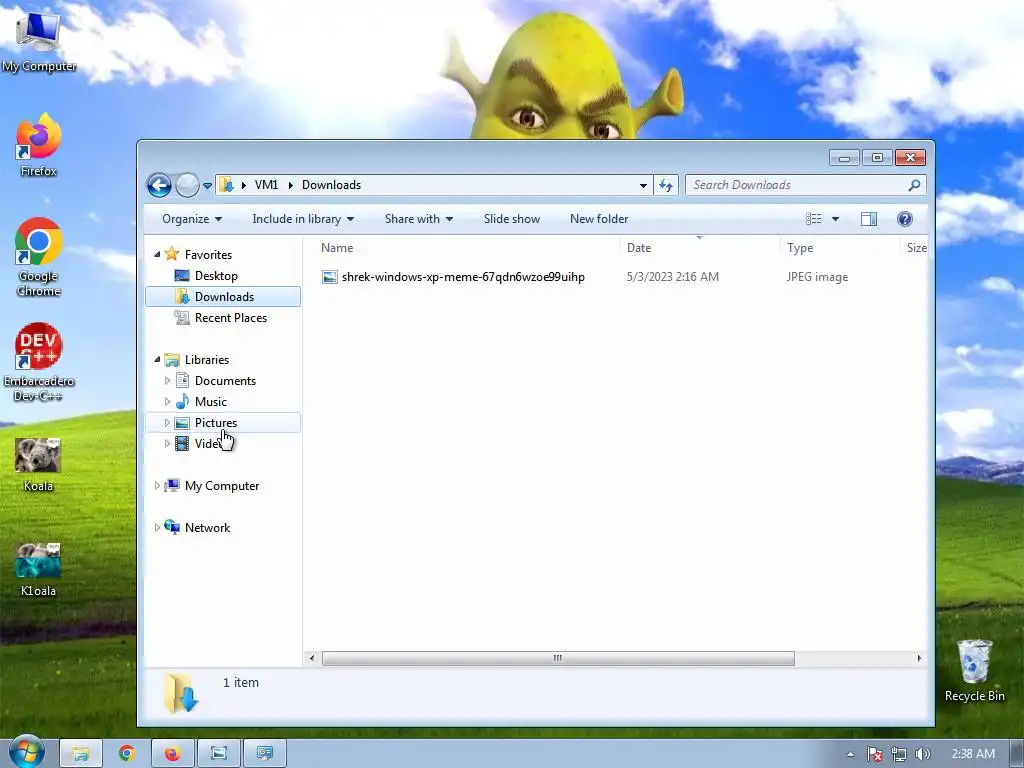Expand the Pictures library
Image resolution: width=1024 pixels, height=768 pixels.
coord(167,423)
